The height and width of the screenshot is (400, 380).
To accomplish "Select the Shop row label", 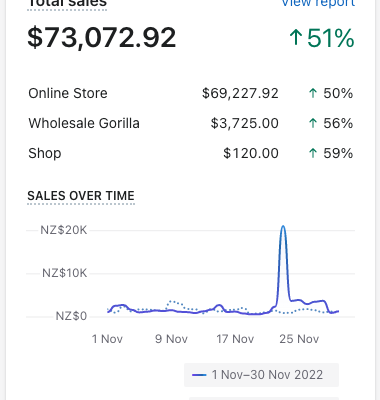I will [45, 154].
